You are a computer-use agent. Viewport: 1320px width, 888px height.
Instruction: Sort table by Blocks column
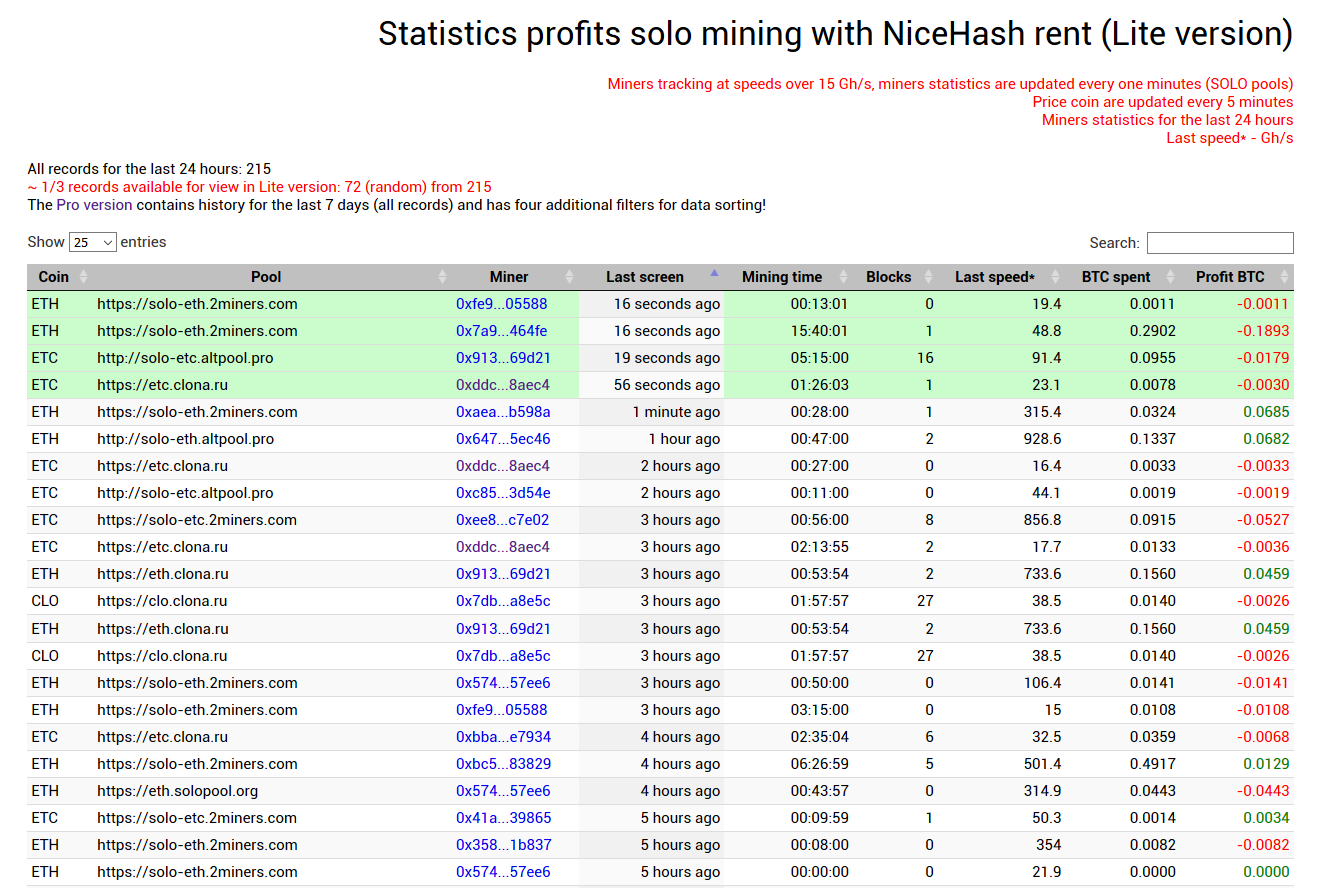895,277
